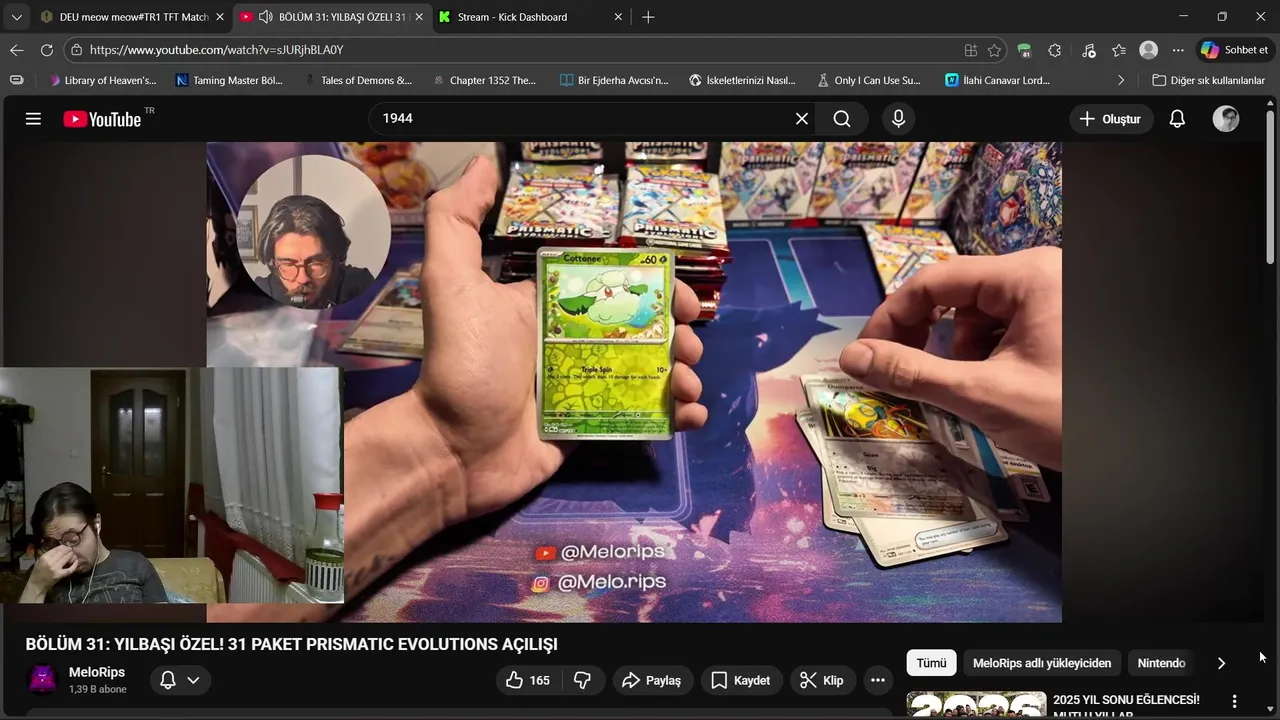
Task: Dislike the video with thumbs down
Action: pos(582,680)
